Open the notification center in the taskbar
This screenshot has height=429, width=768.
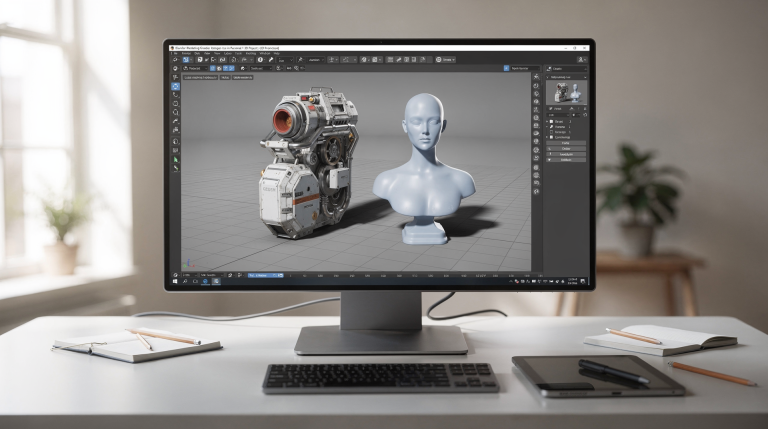click(583, 282)
